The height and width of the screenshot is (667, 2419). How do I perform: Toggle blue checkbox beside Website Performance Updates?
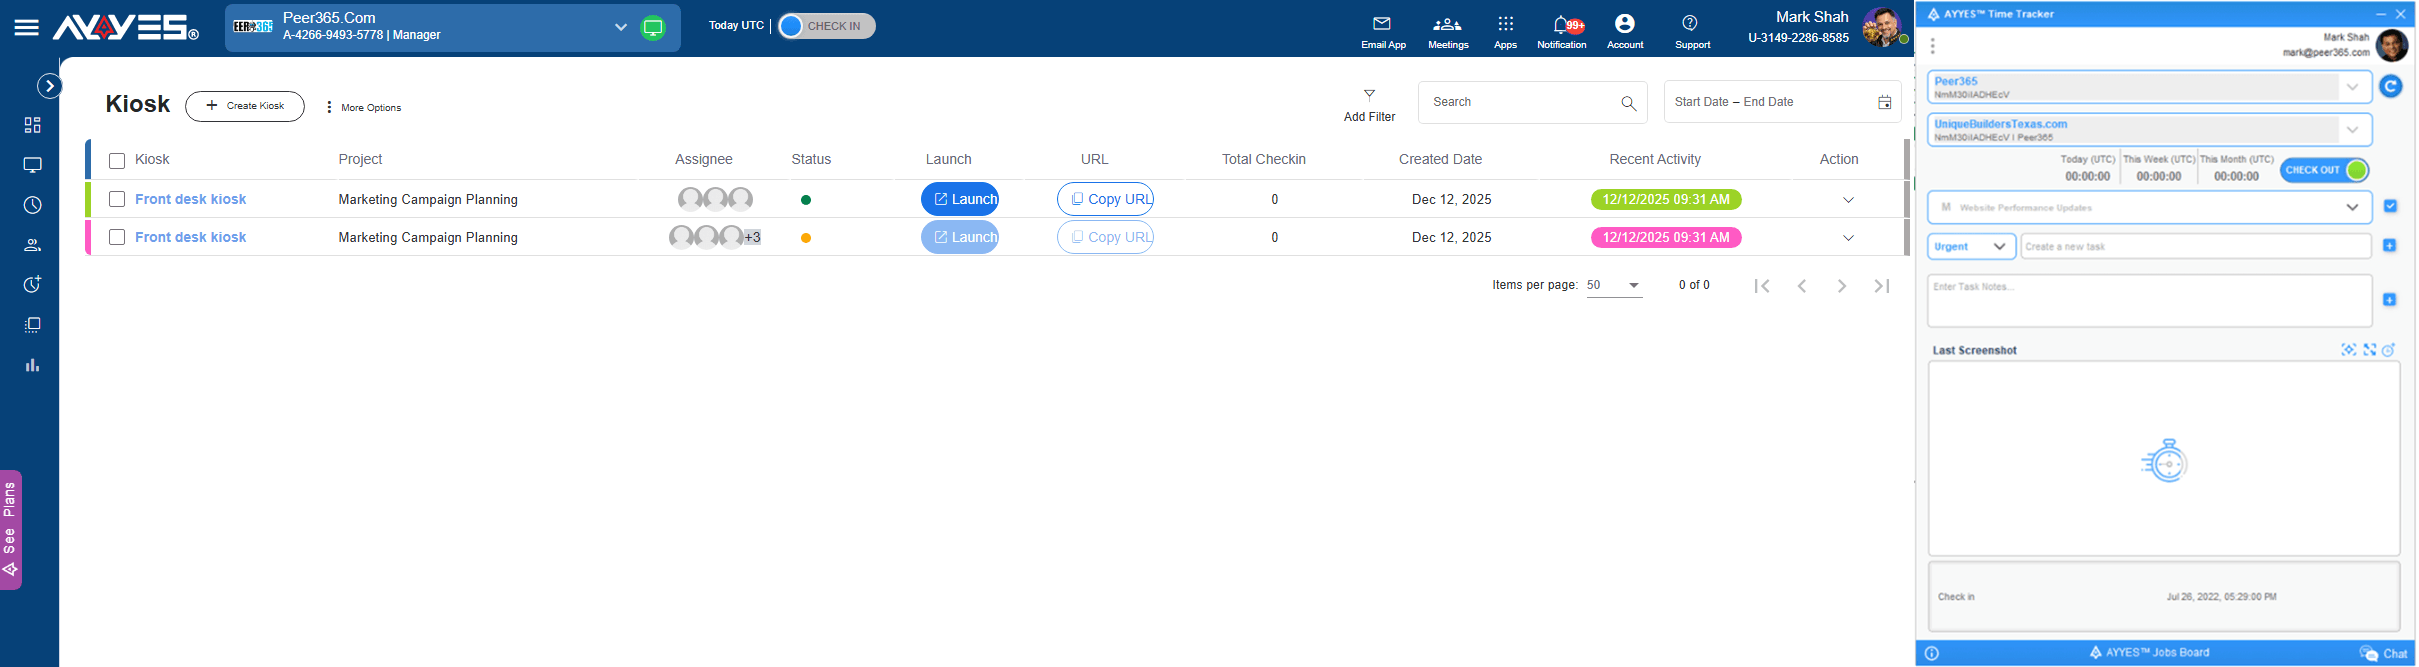pos(2390,206)
